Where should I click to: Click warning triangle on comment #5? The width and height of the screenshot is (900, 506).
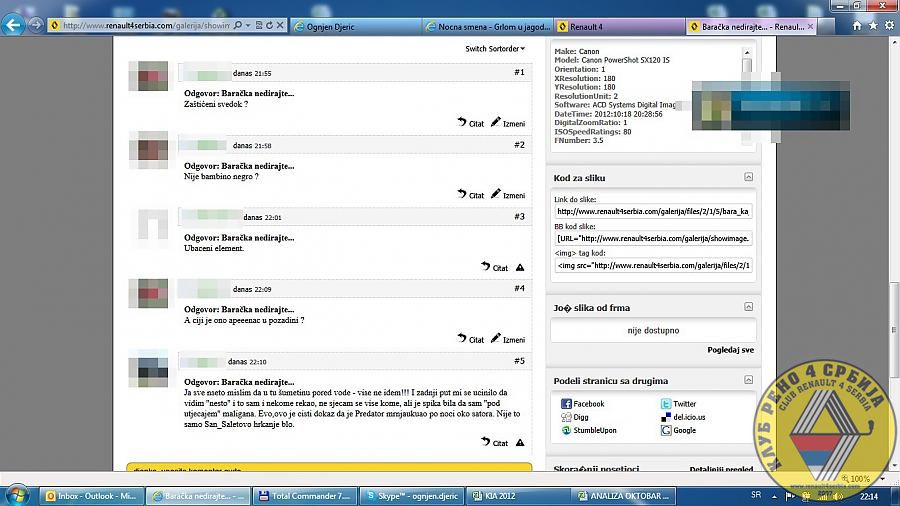[520, 442]
